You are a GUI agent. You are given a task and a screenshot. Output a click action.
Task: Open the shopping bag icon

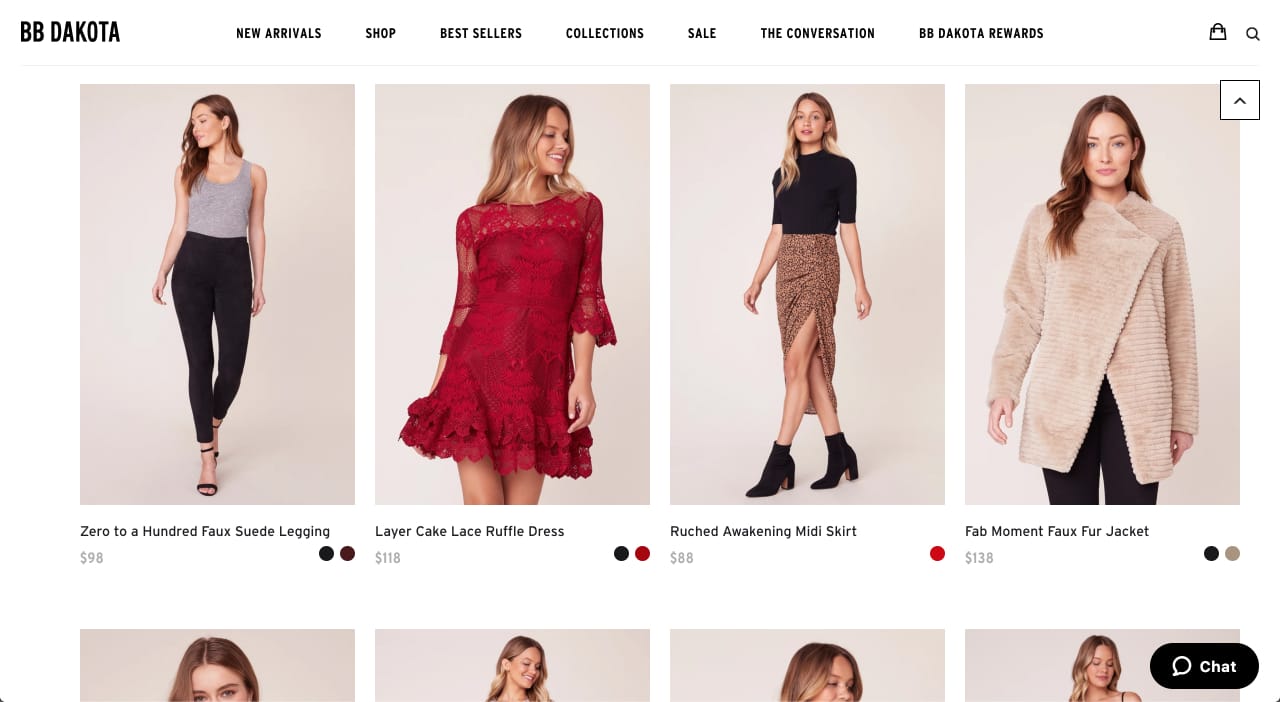click(x=1217, y=32)
